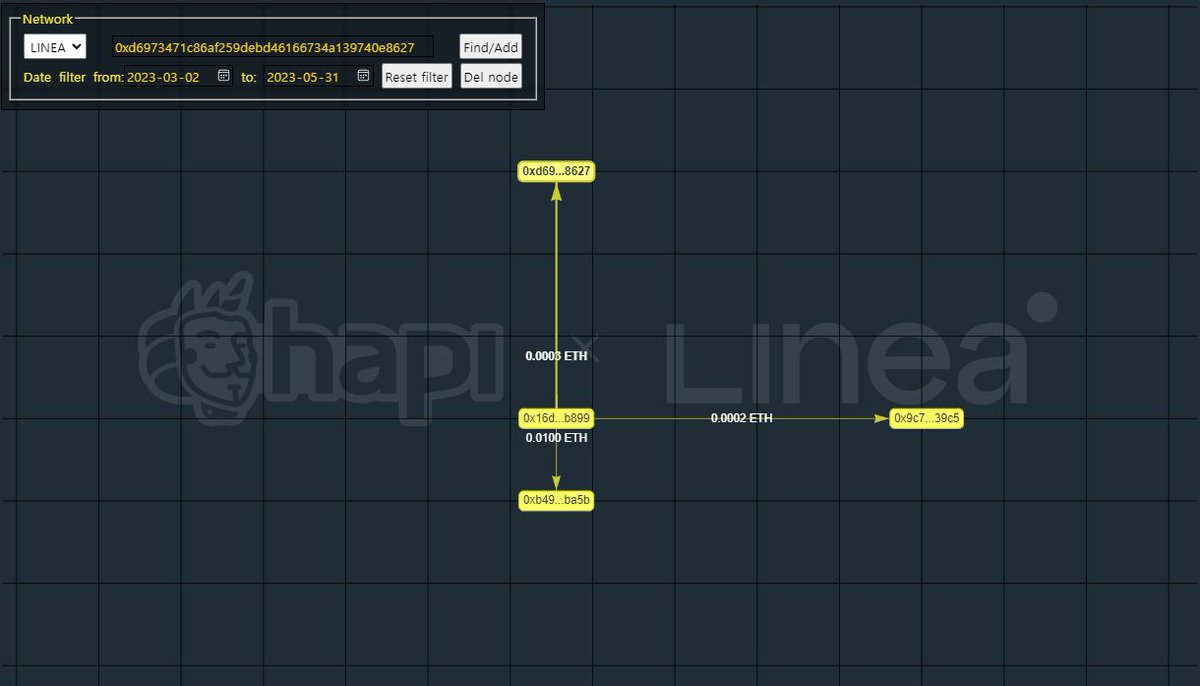Select the node 0xb49...ba5b

(557, 500)
